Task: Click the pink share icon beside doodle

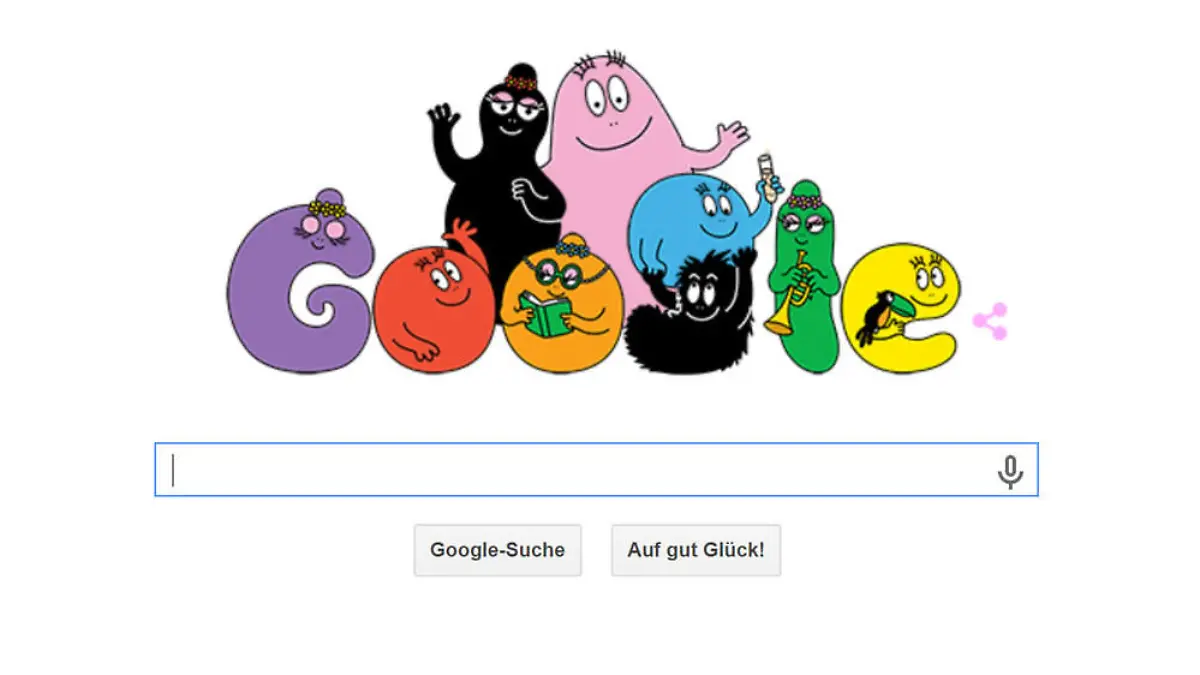Action: pos(990,322)
